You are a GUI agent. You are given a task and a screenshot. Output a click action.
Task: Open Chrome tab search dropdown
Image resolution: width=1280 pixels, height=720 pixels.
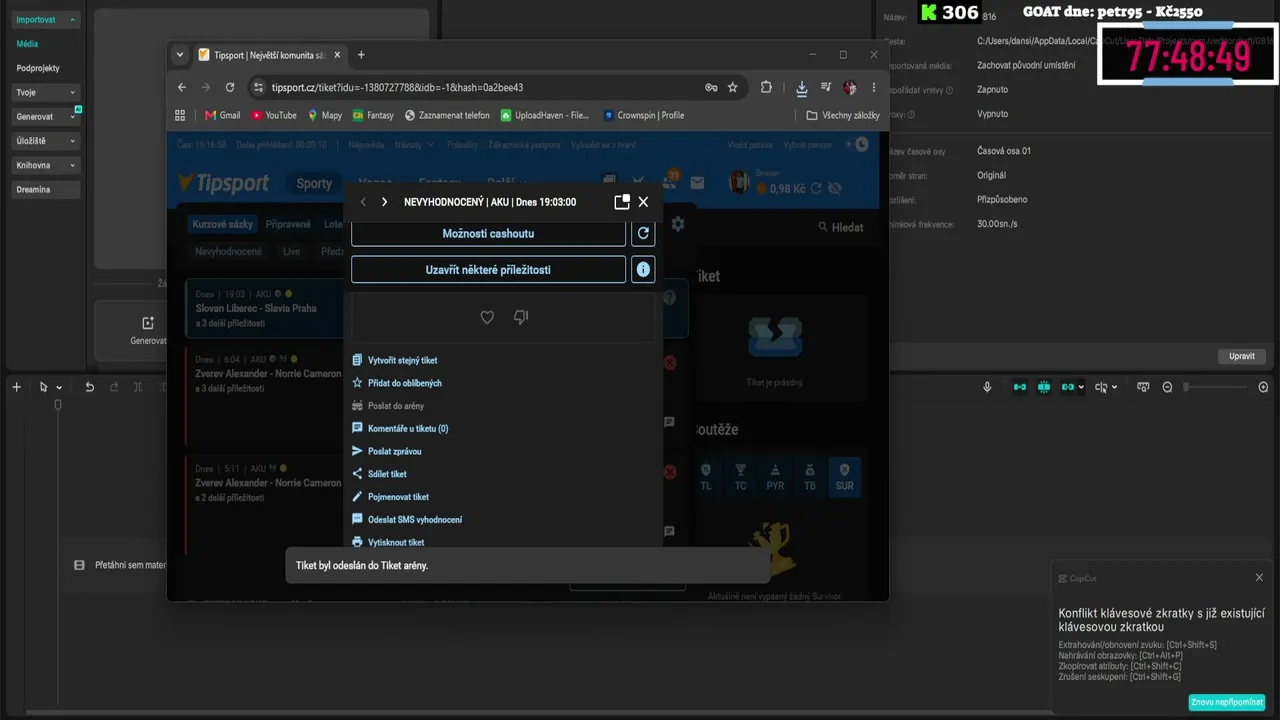pyautogui.click(x=180, y=55)
